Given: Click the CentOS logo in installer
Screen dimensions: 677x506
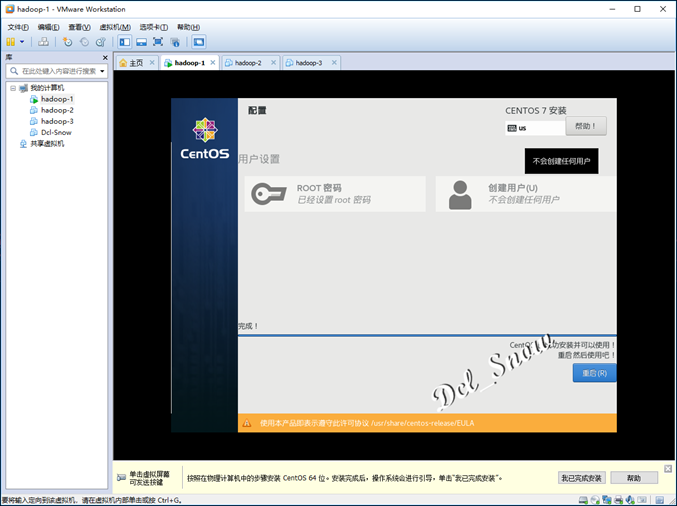Looking at the screenshot, I should point(205,139).
